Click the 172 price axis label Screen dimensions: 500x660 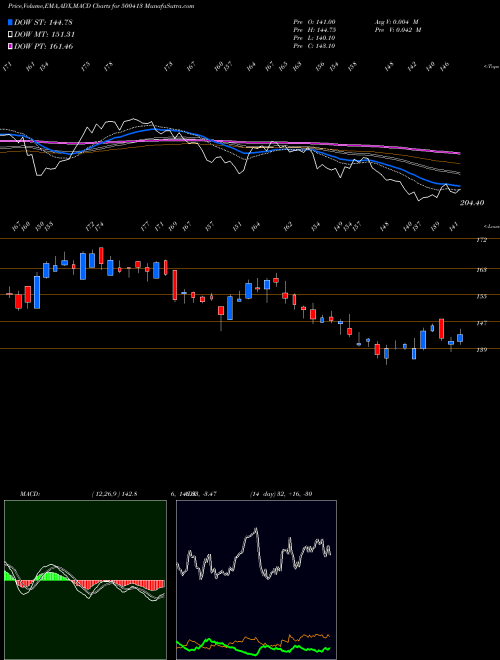481,240
